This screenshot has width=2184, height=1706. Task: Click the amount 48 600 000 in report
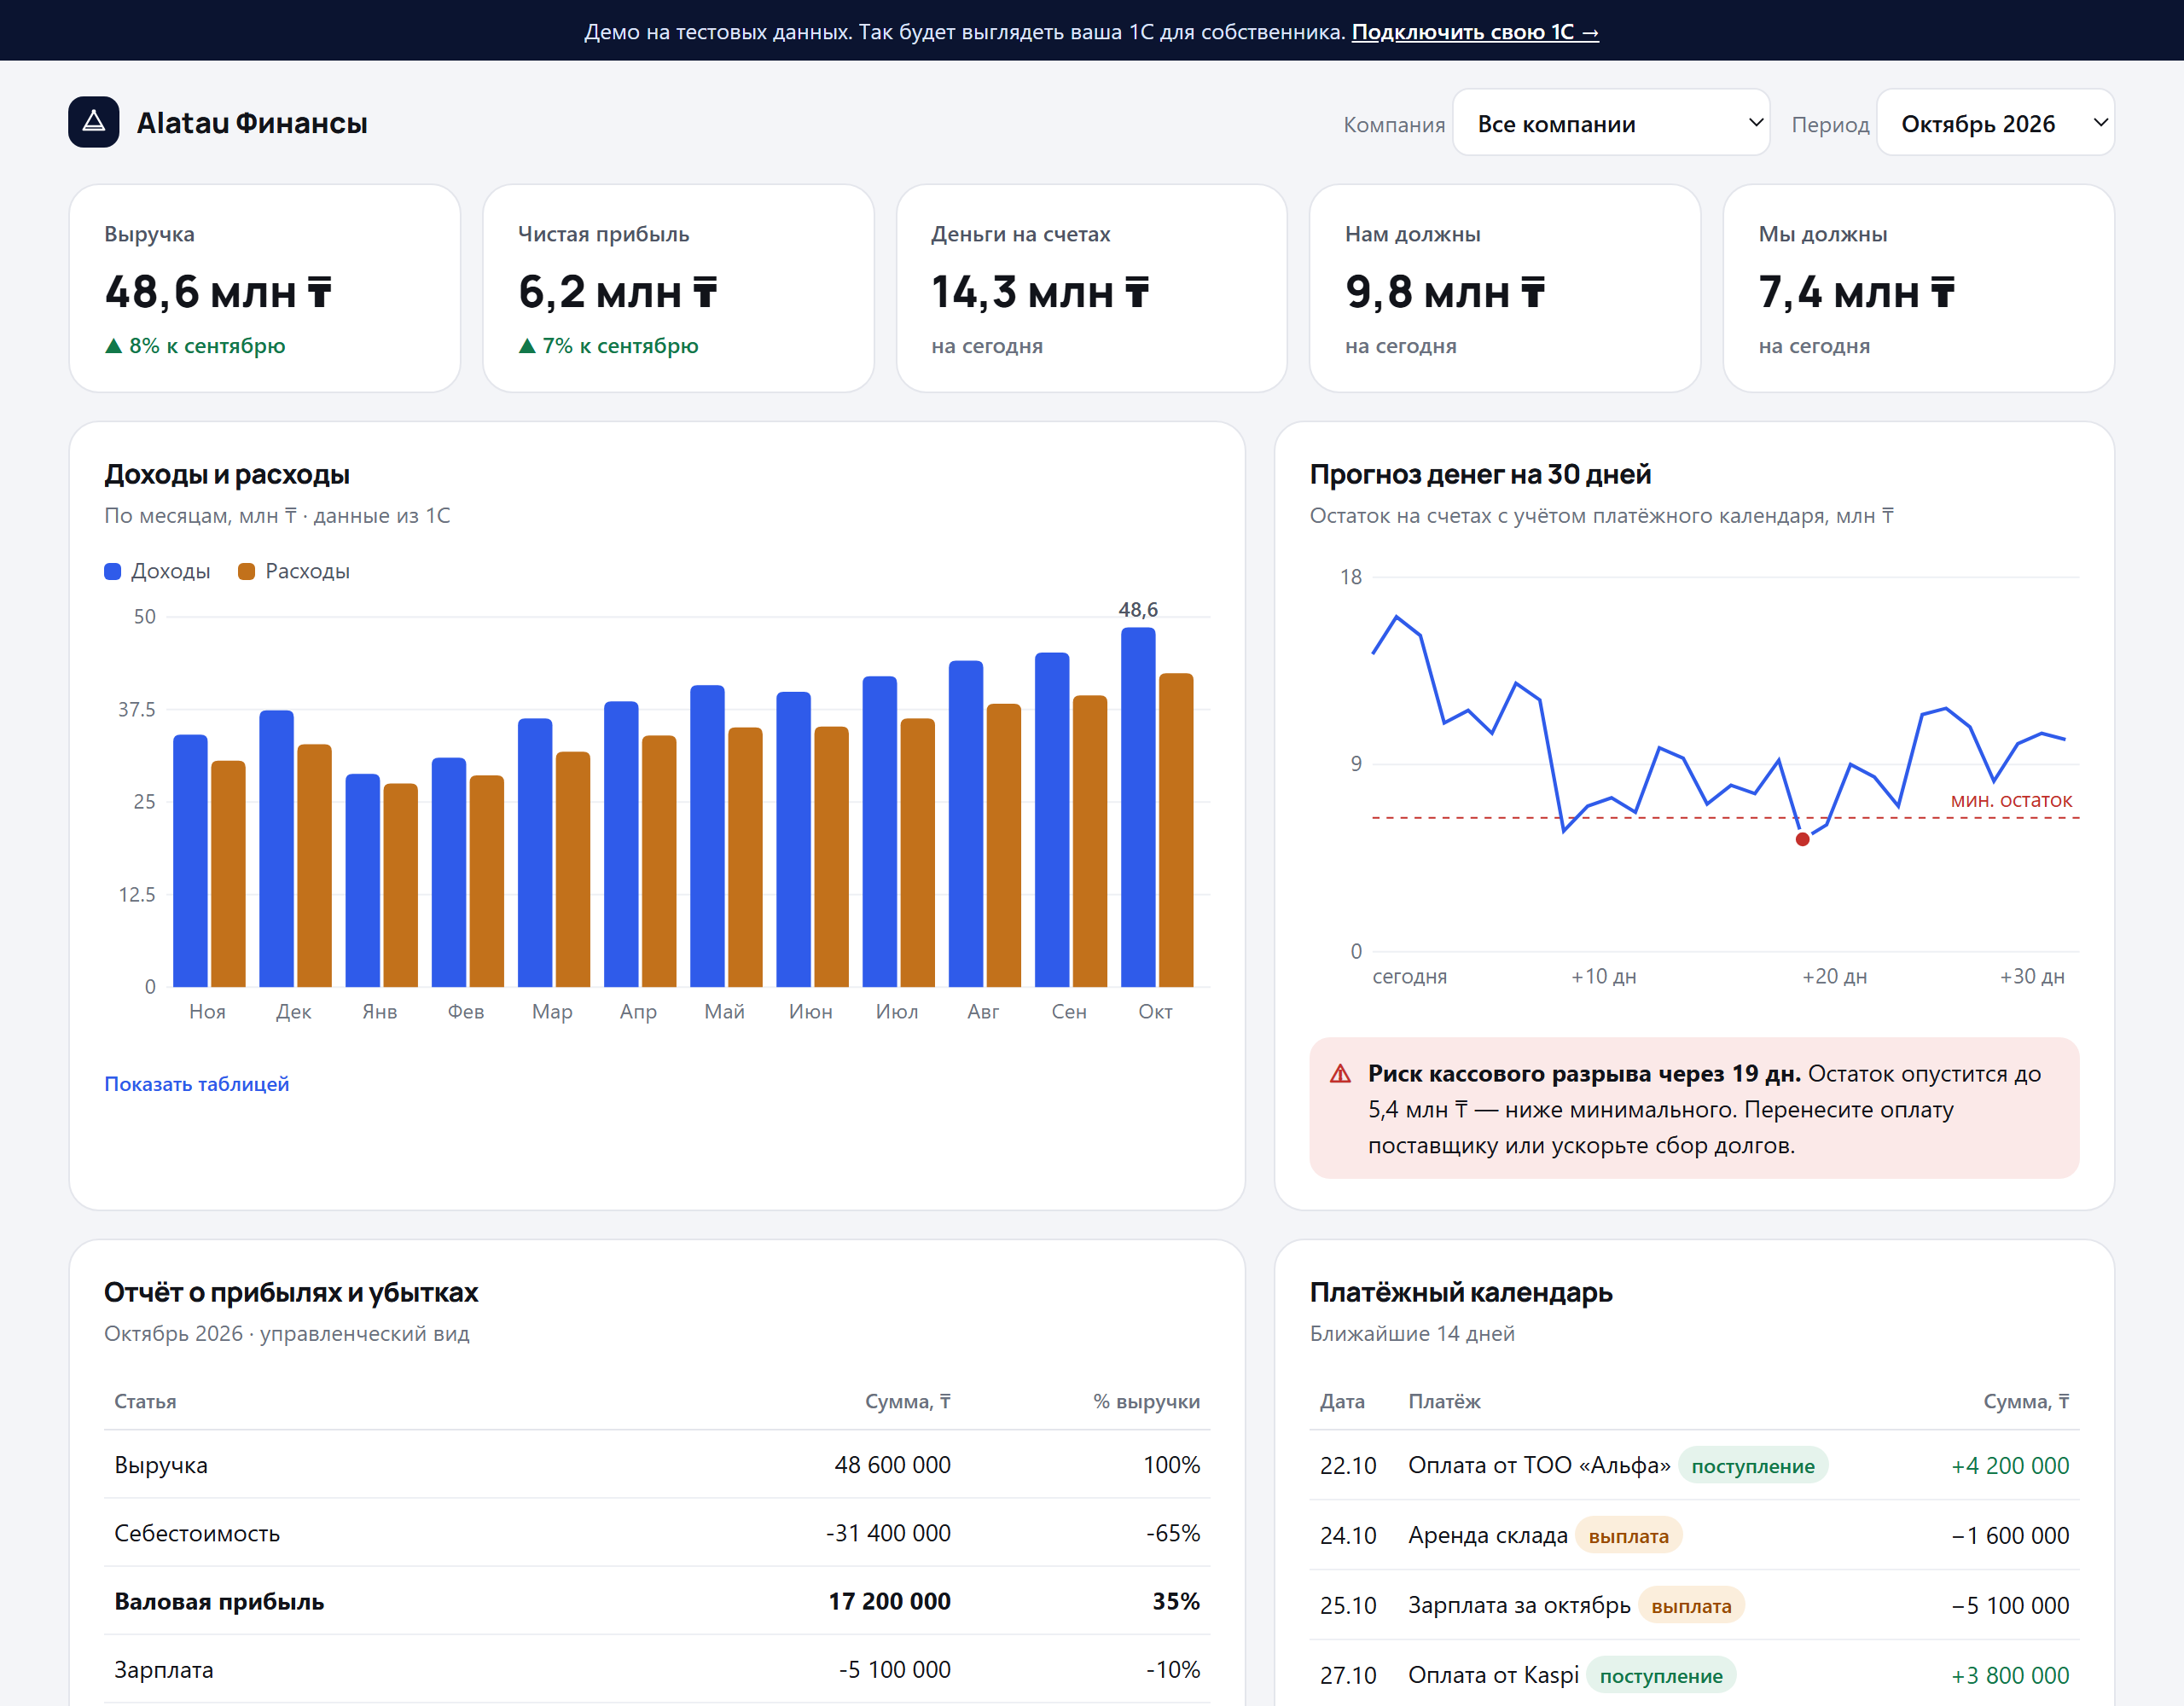coord(892,1465)
